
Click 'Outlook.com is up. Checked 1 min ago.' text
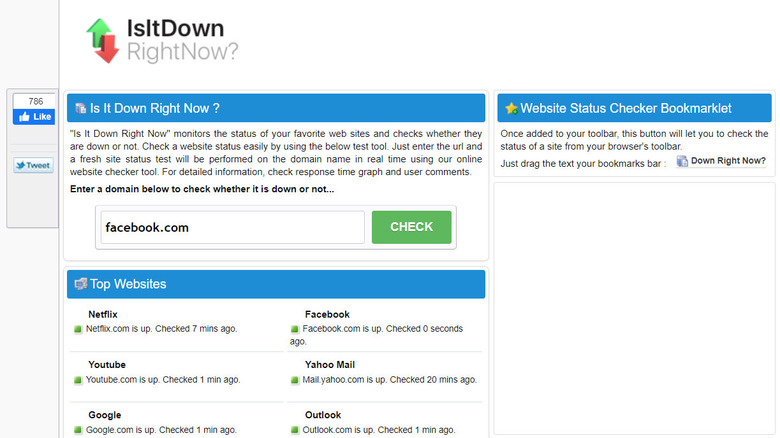pyautogui.click(x=379, y=430)
